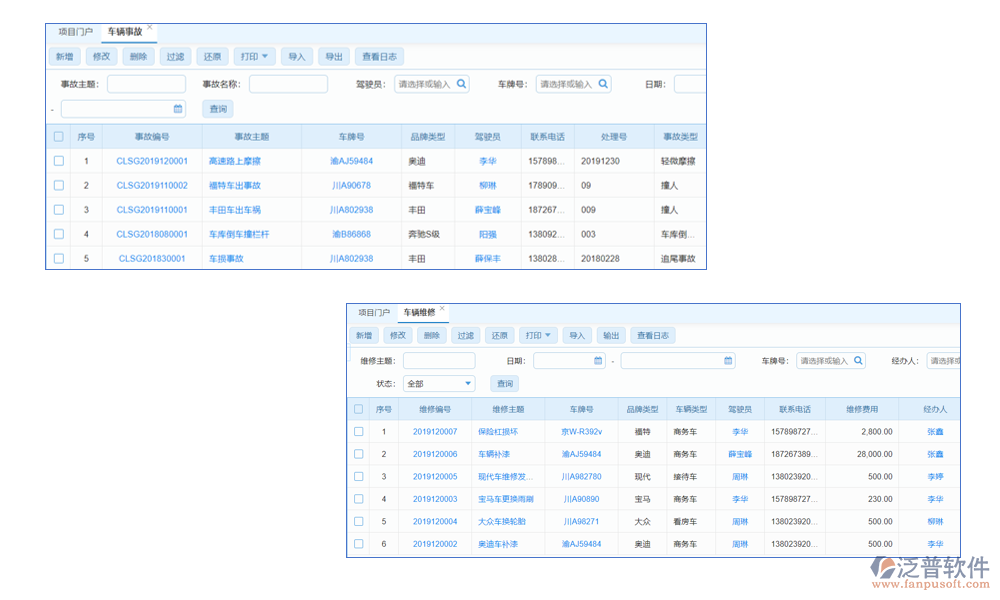Click the 新增 button in 车辆事故
Viewport: 1000px width, 600px height.
[64, 56]
